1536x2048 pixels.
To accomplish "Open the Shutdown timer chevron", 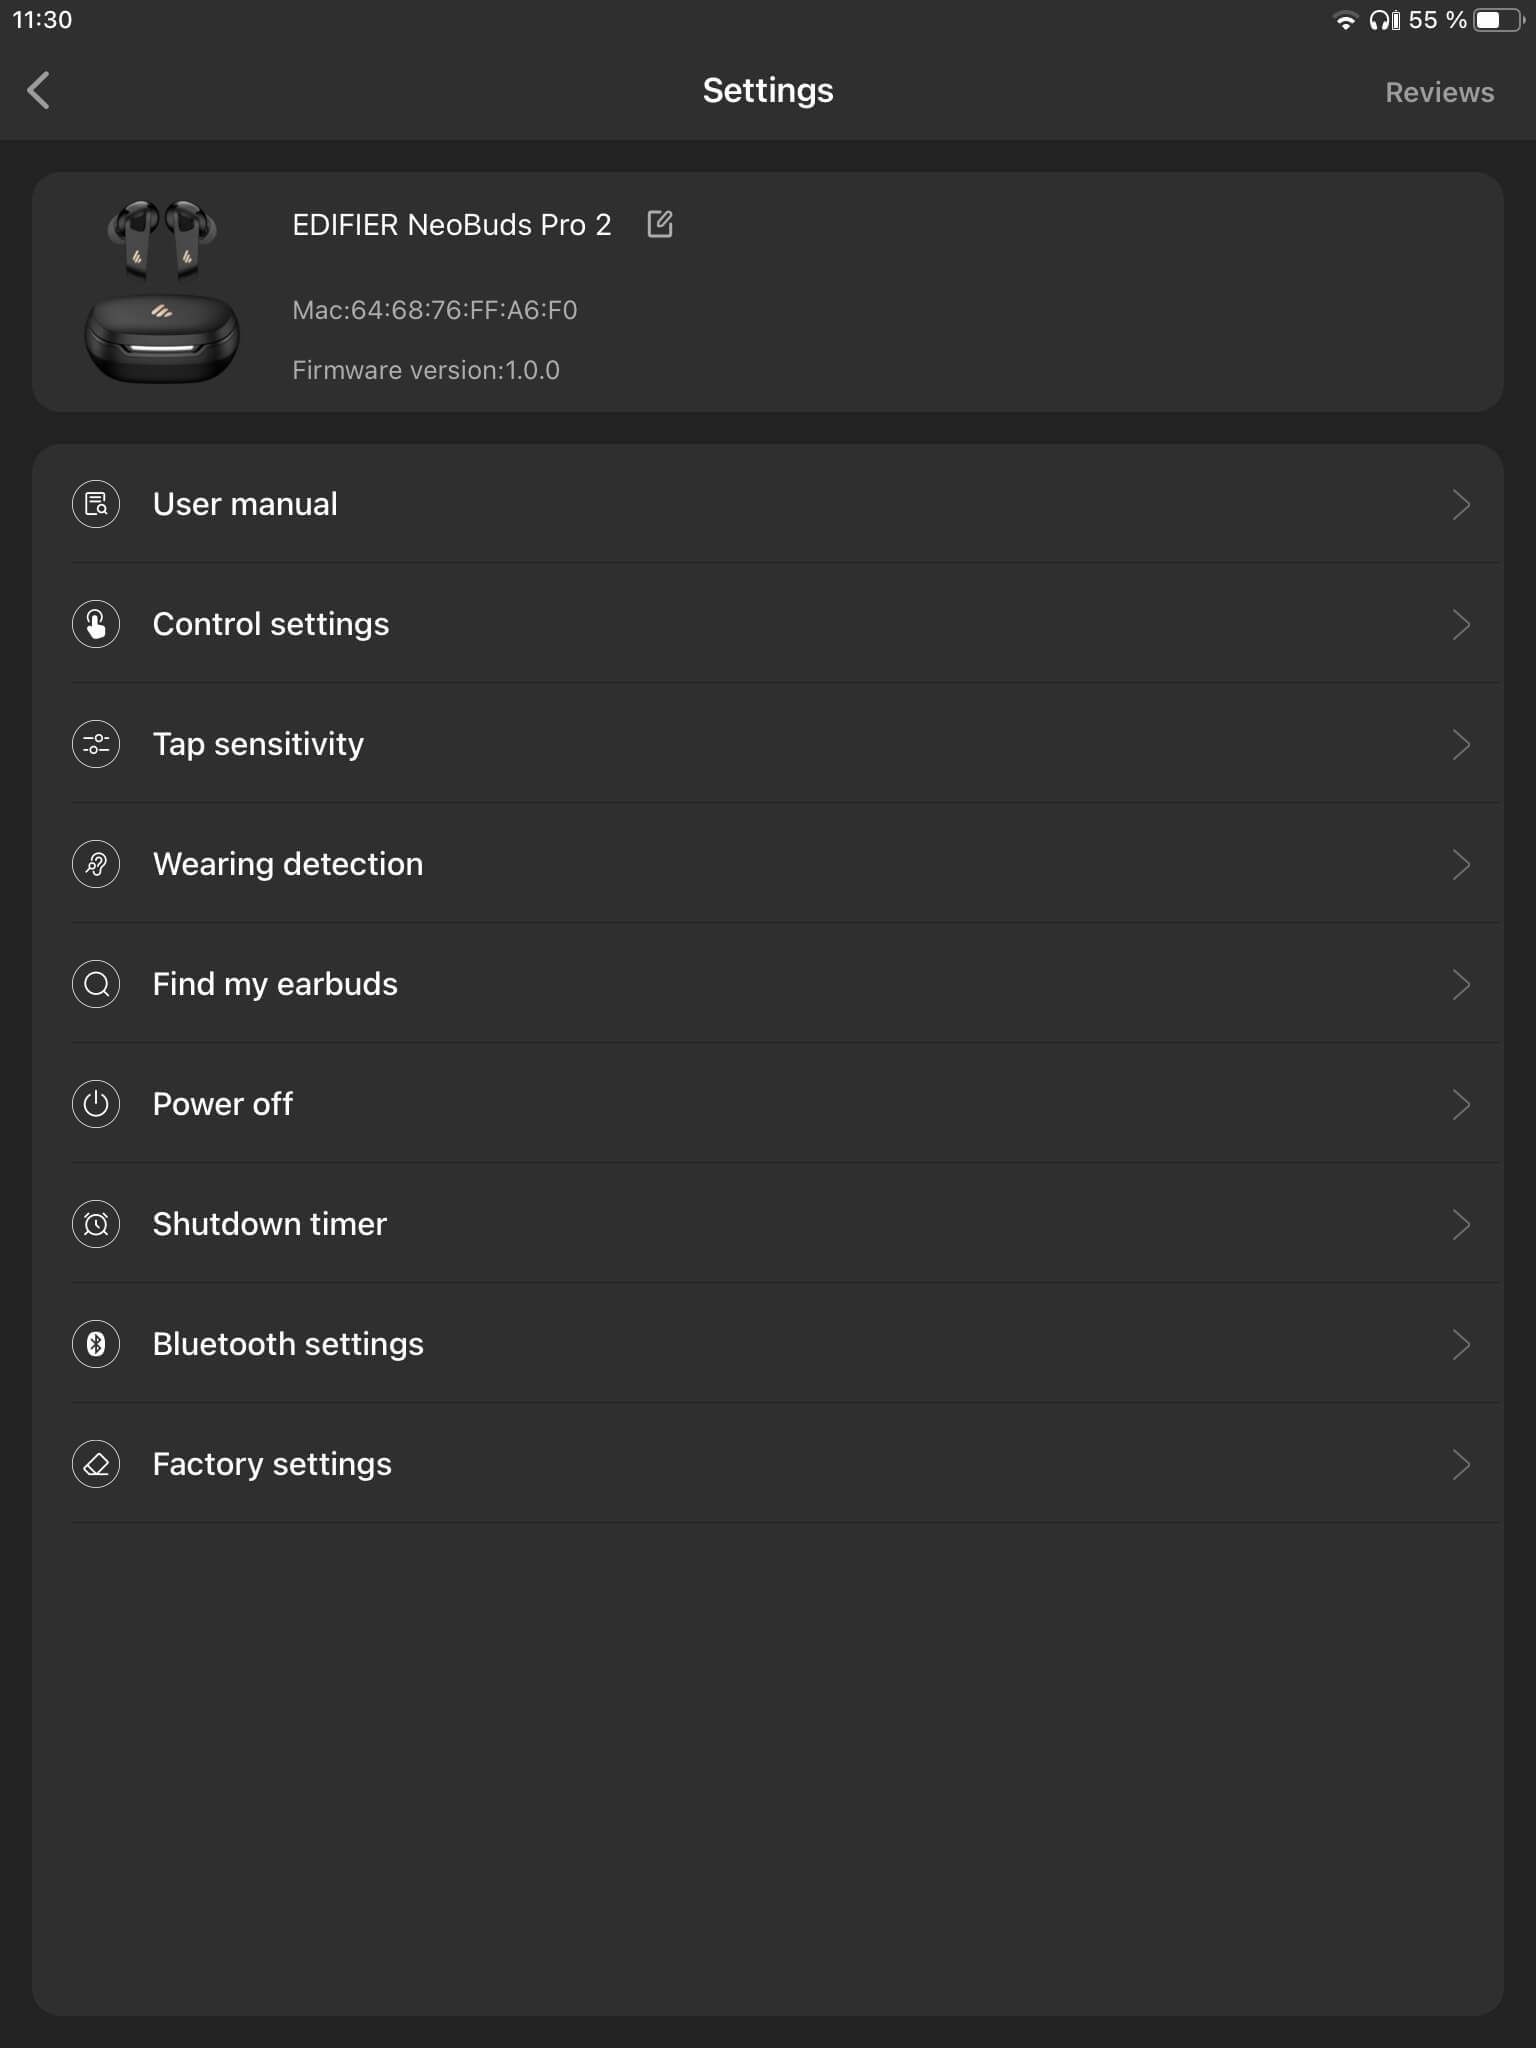I will 1460,1224.
